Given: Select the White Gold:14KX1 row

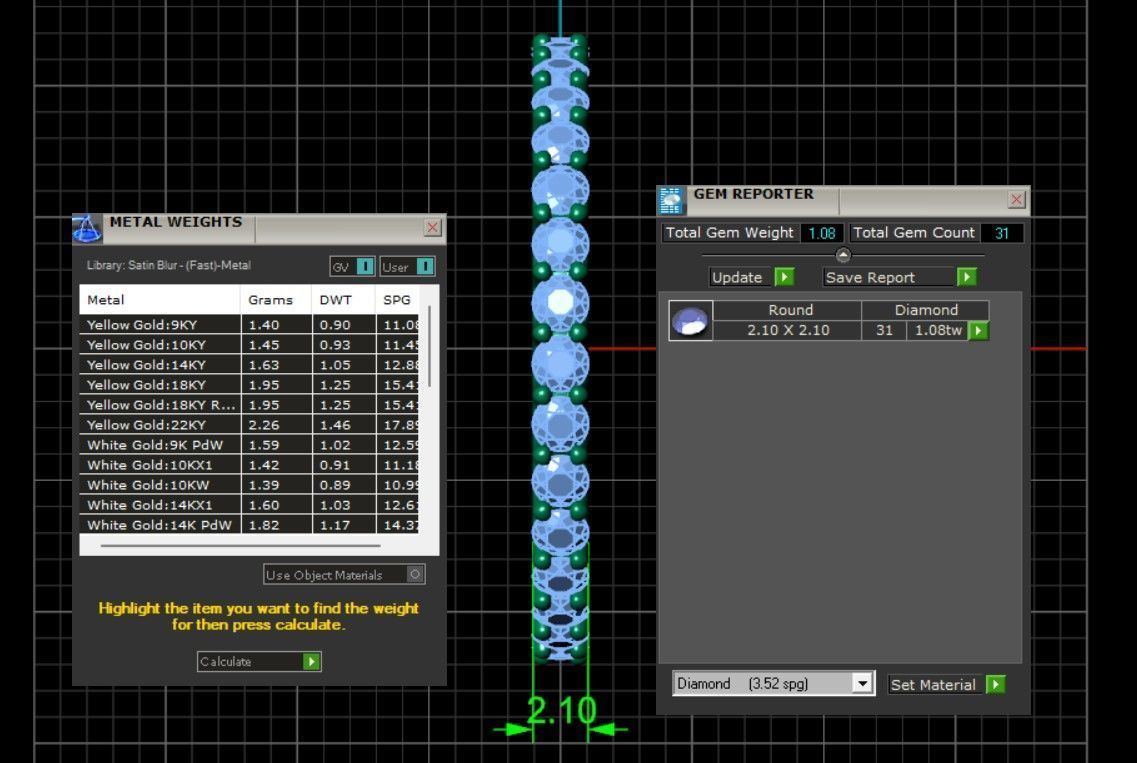Looking at the screenshot, I should pyautogui.click(x=249, y=505).
